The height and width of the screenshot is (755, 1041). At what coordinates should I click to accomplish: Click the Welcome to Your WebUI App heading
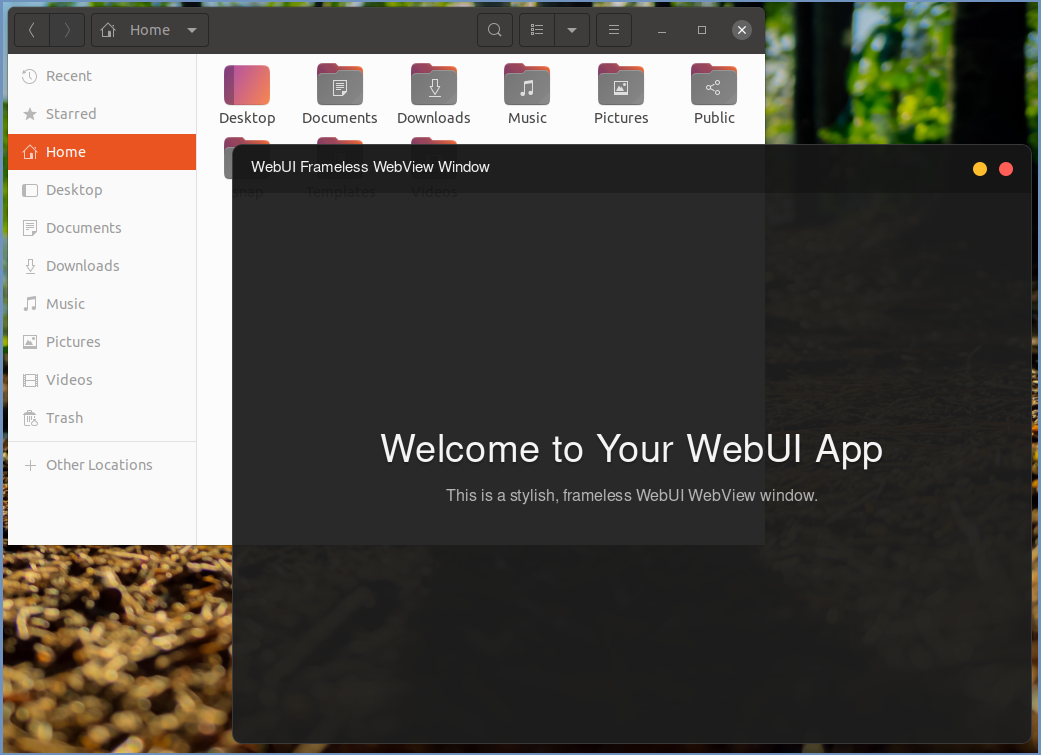coord(631,449)
